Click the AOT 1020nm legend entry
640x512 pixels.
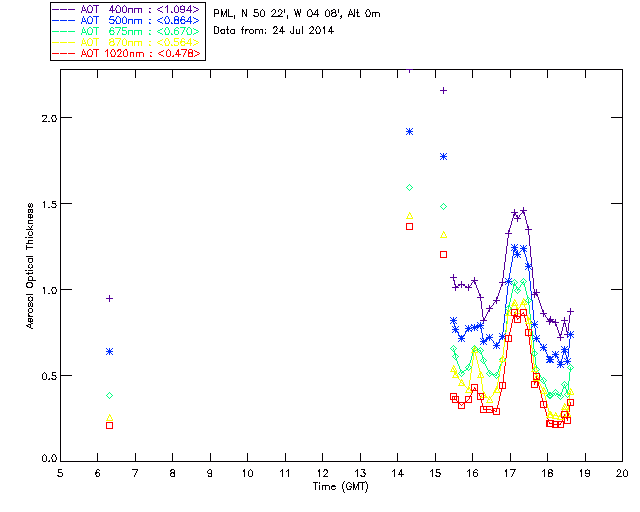(x=126, y=53)
